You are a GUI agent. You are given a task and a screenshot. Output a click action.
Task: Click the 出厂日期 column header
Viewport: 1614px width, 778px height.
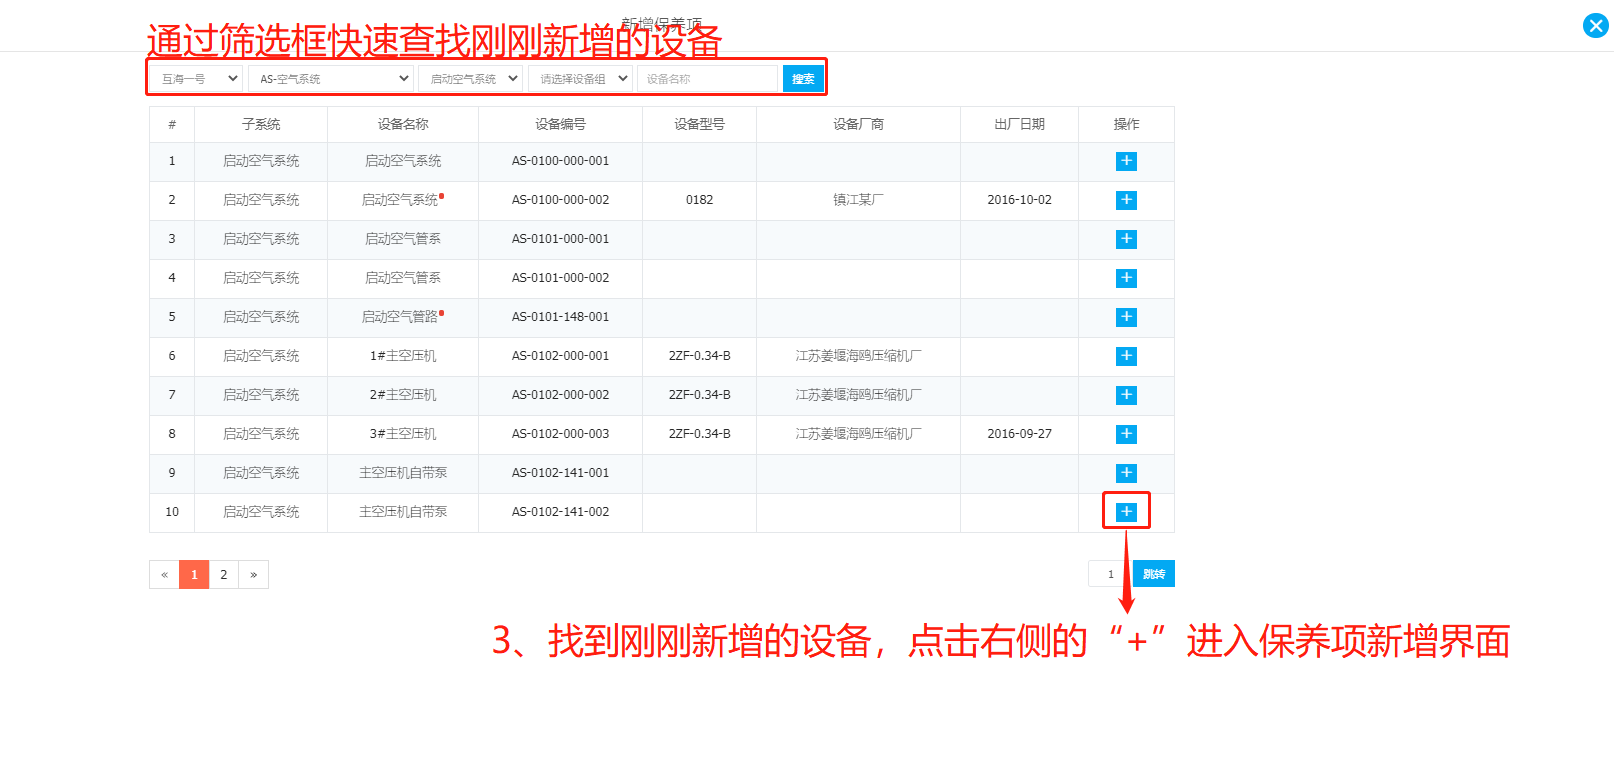click(x=1019, y=124)
